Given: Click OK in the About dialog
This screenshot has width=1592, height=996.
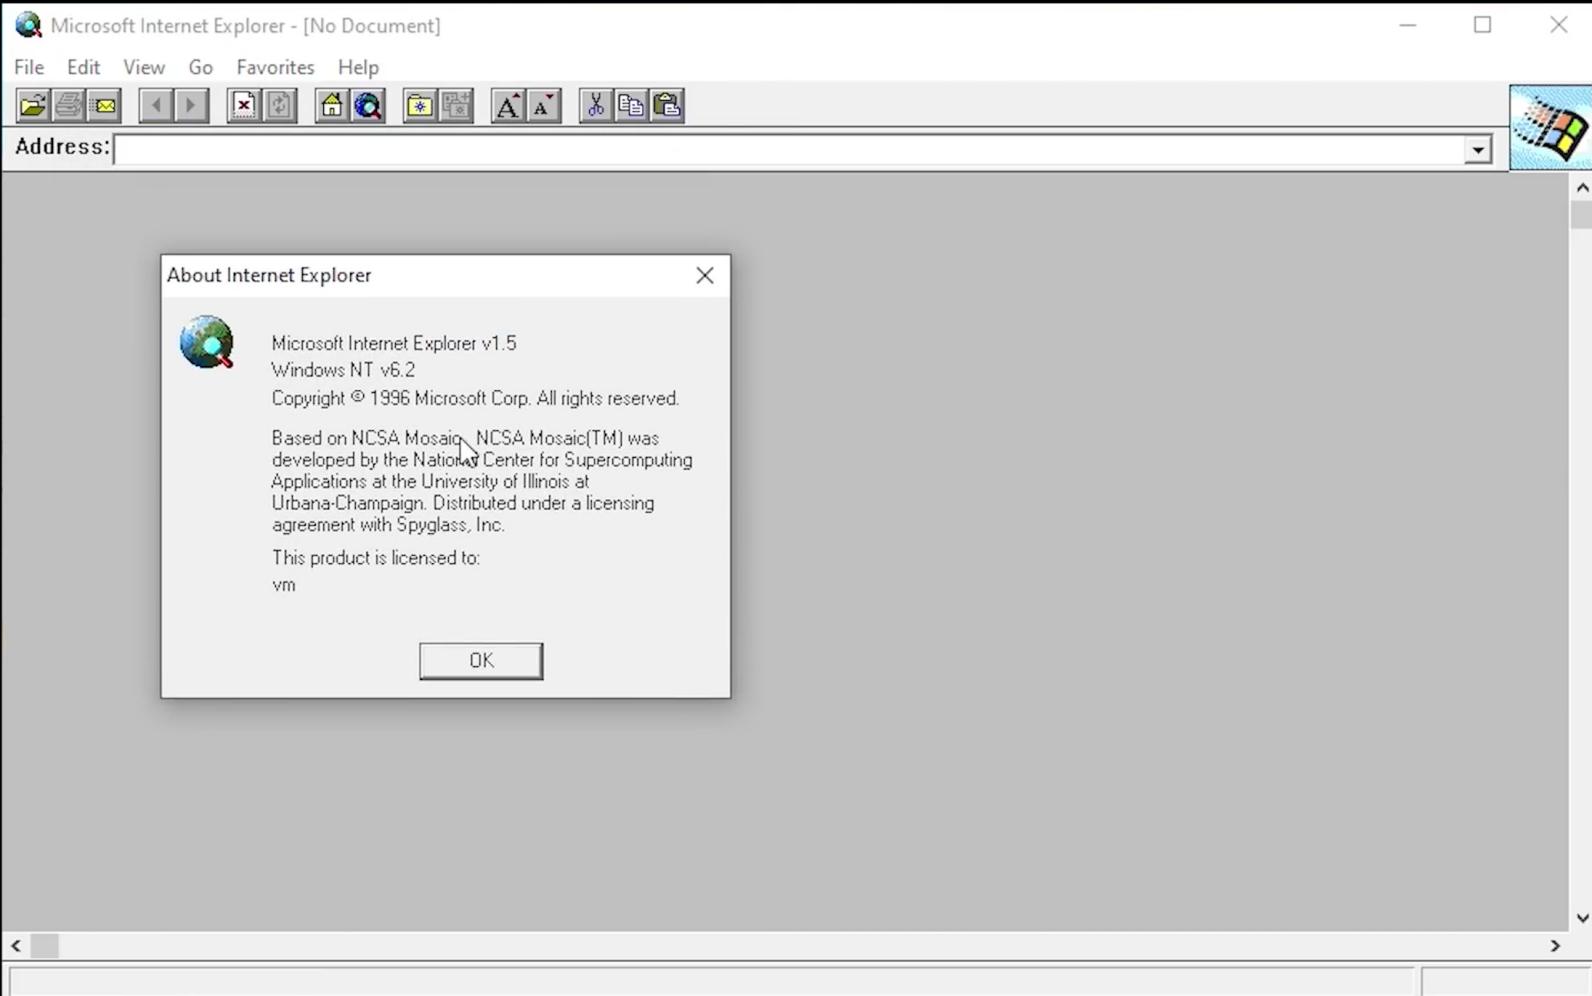Looking at the screenshot, I should 481,661.
